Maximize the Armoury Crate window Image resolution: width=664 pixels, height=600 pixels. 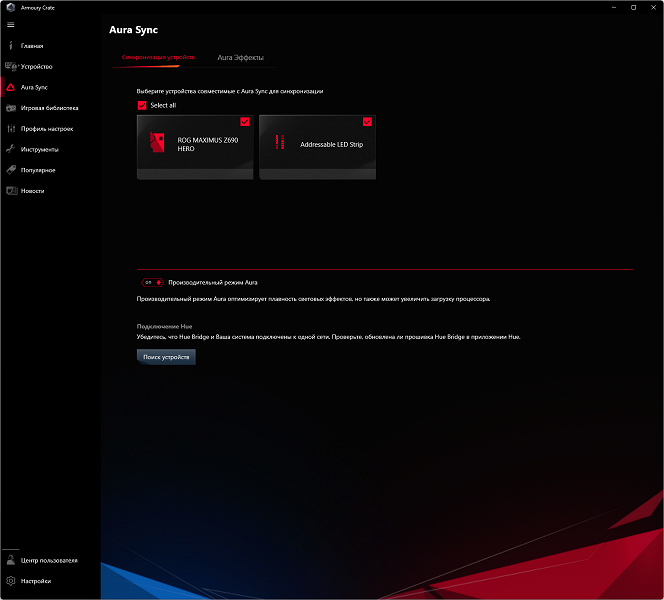(634, 8)
